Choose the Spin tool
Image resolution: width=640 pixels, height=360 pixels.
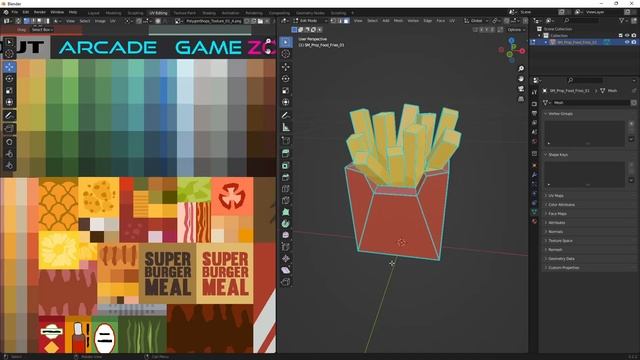[286, 224]
